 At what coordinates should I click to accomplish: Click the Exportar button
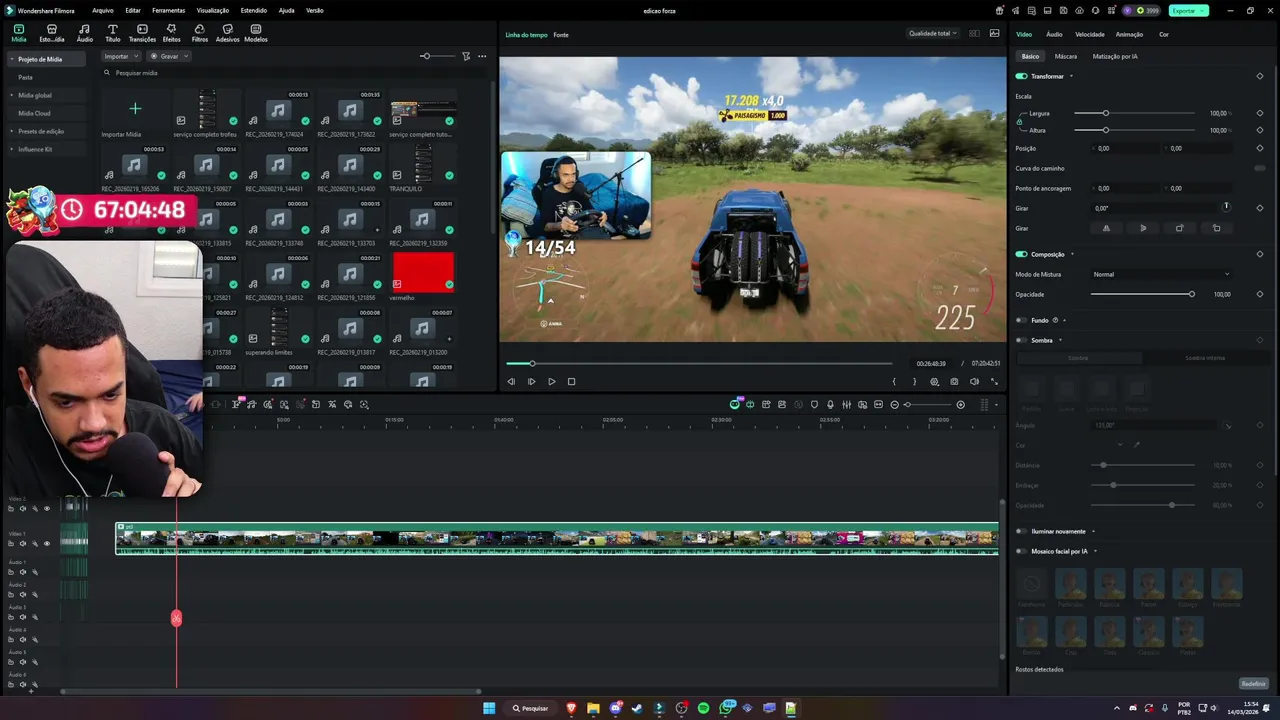click(1188, 10)
